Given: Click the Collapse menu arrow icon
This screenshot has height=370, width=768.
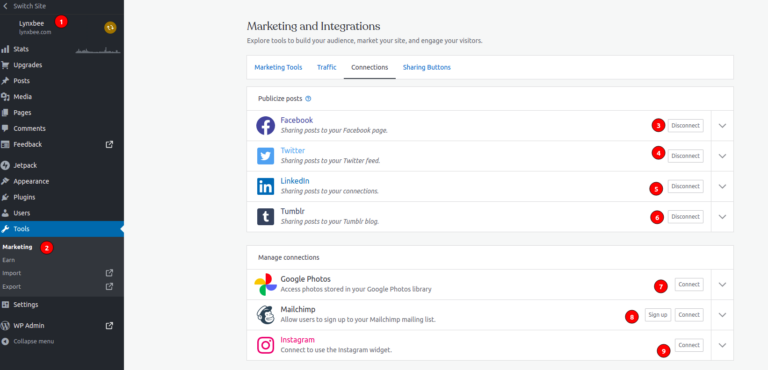Looking at the screenshot, I should pos(5,342).
